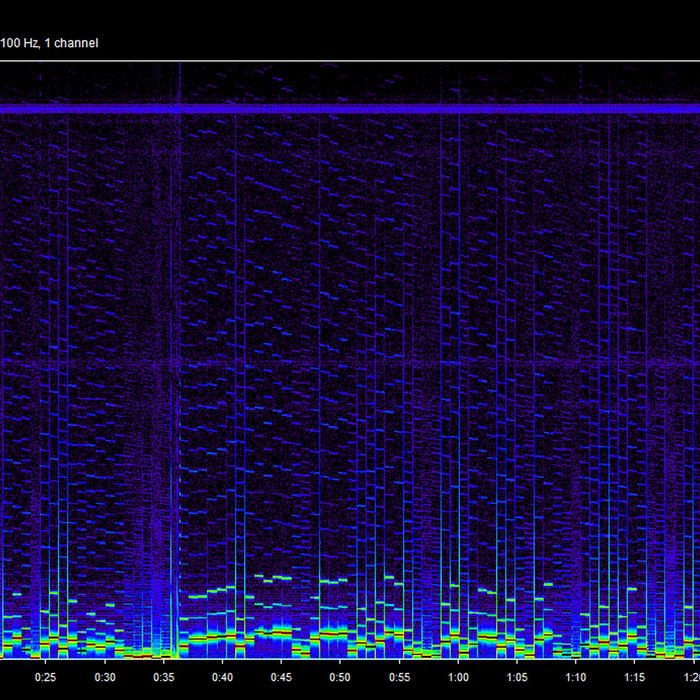The width and height of the screenshot is (700, 700).
Task: Seek to 0:45 on the time axis
Action: coord(282,677)
